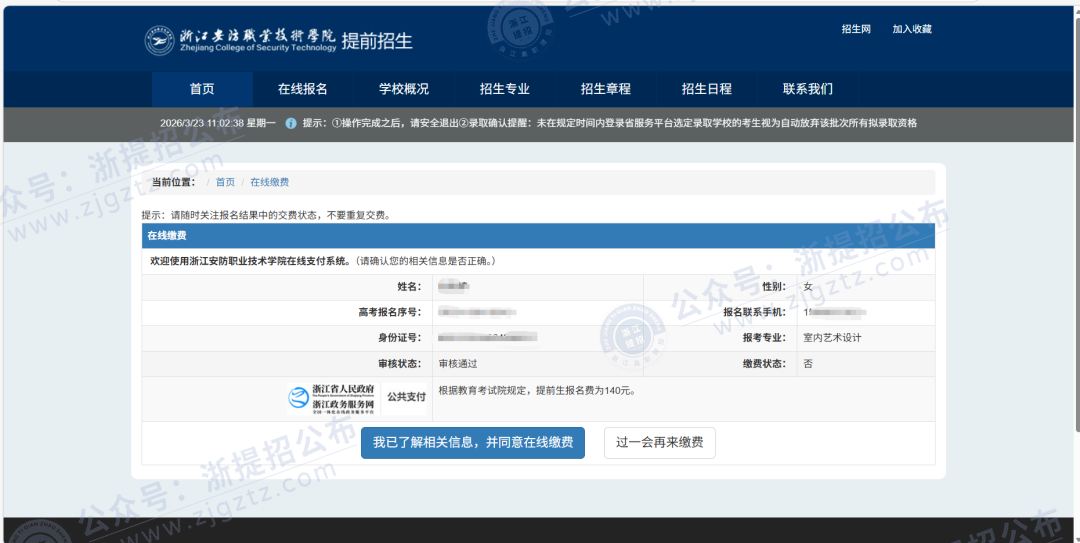1080x543 pixels.
Task: Open the 在线报名 navigation item
Action: tap(303, 89)
